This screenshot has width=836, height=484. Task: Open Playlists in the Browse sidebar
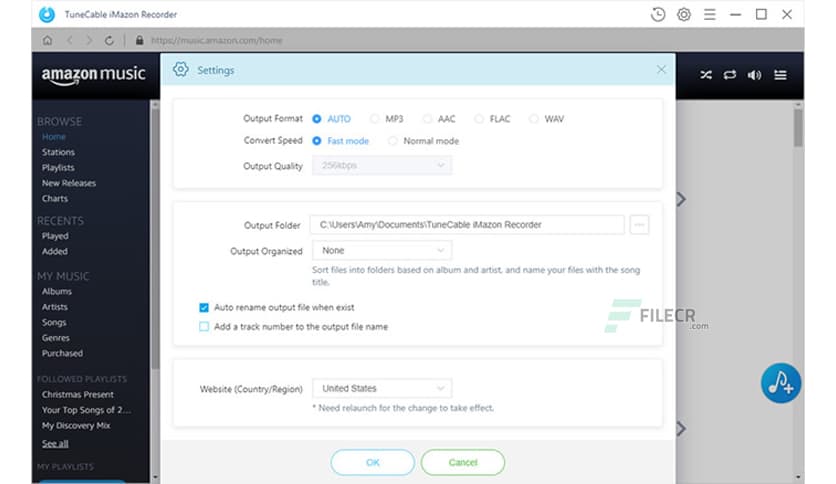(58, 168)
